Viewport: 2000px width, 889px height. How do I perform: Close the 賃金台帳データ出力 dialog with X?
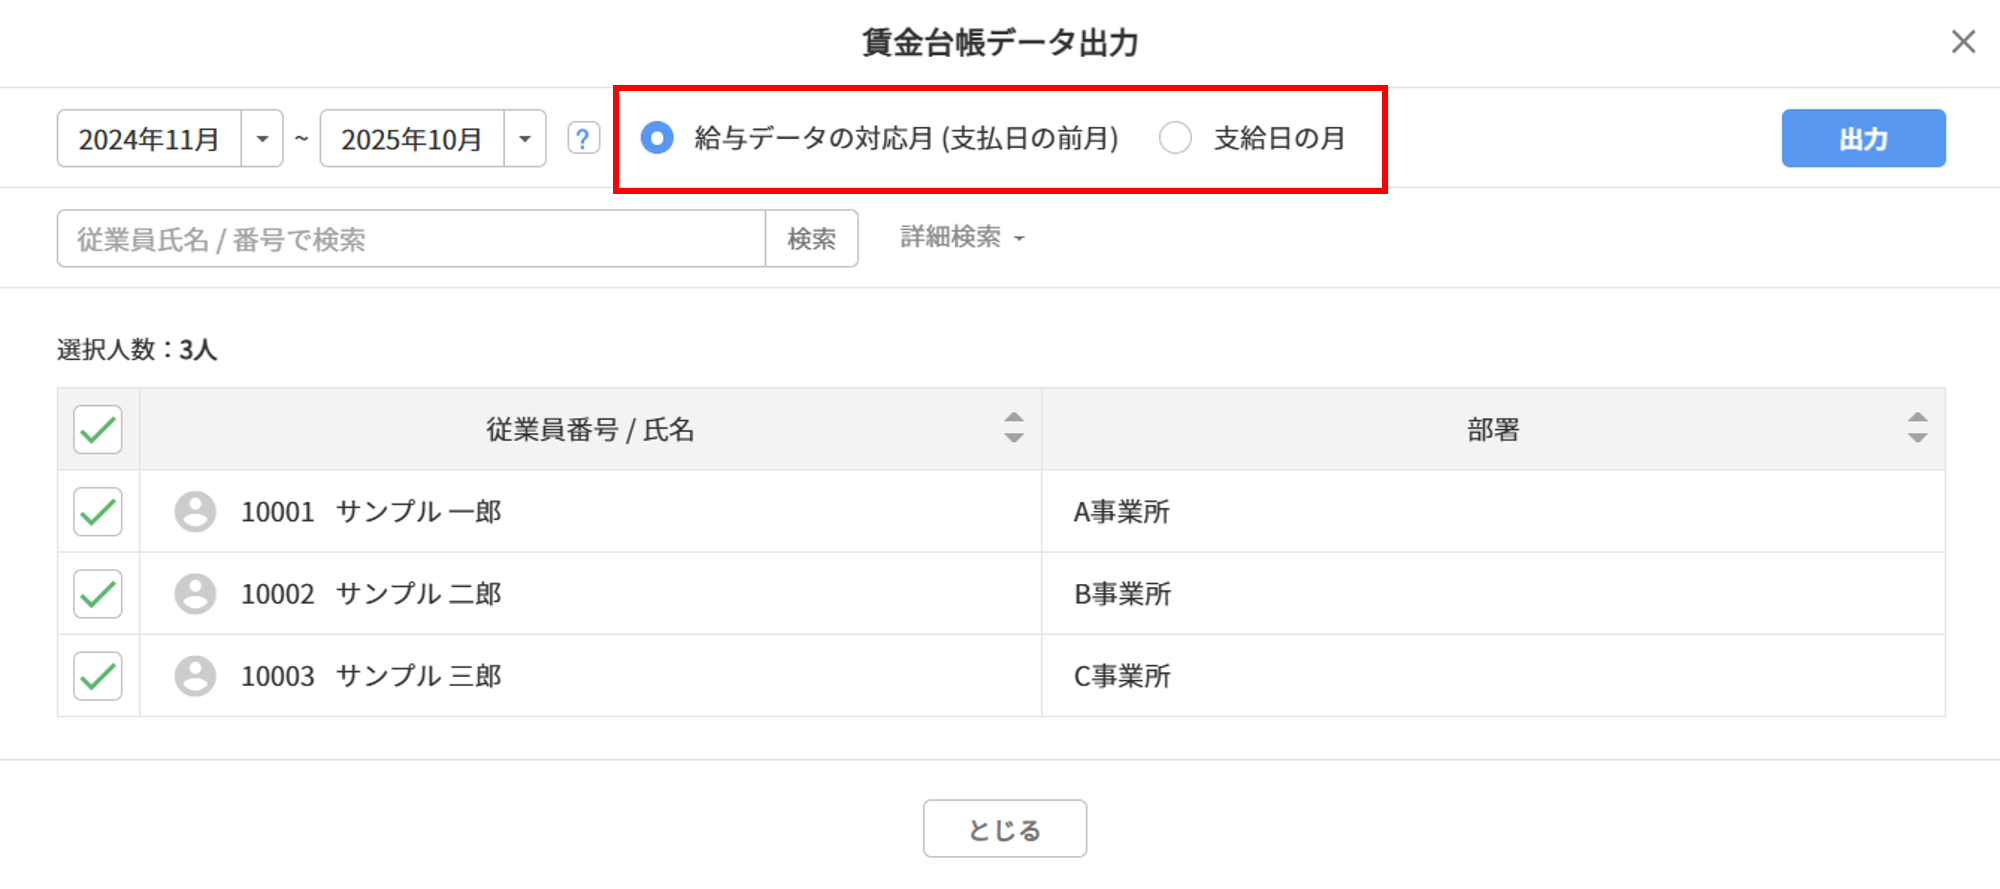pyautogui.click(x=1963, y=42)
